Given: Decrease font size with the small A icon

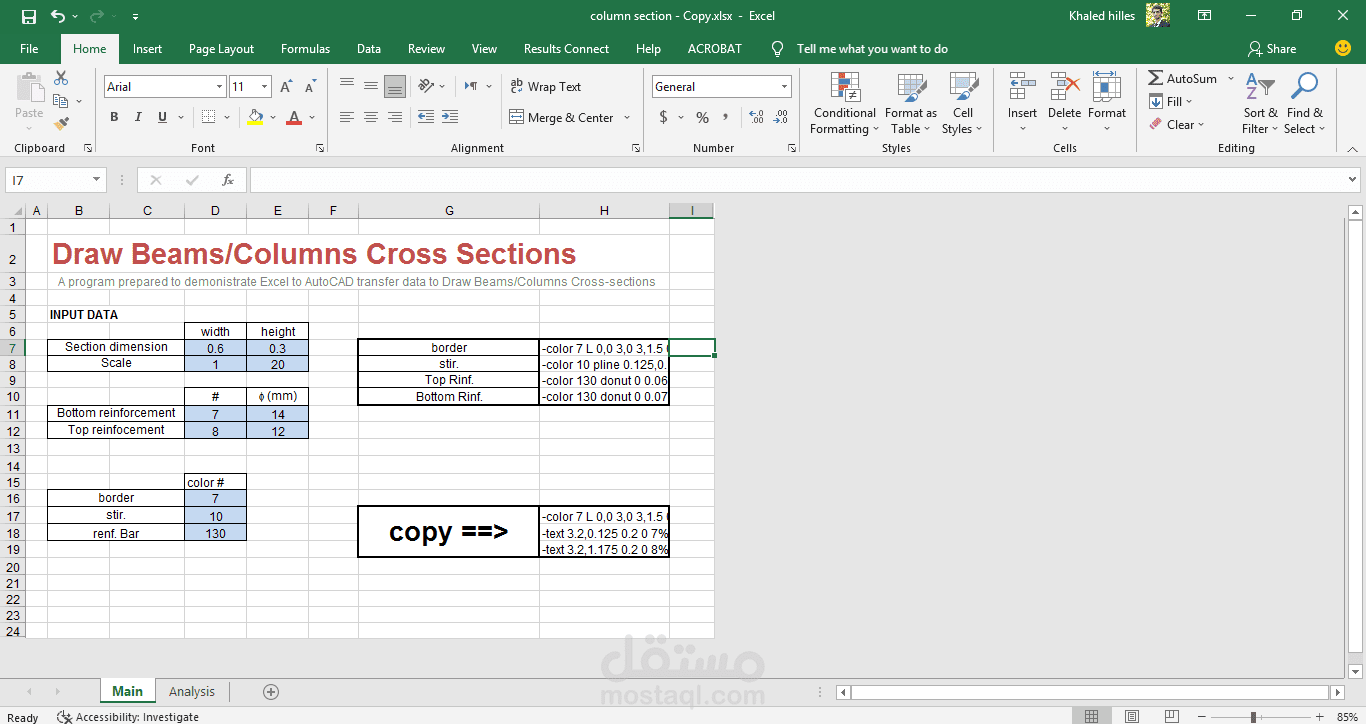Looking at the screenshot, I should 310,87.
